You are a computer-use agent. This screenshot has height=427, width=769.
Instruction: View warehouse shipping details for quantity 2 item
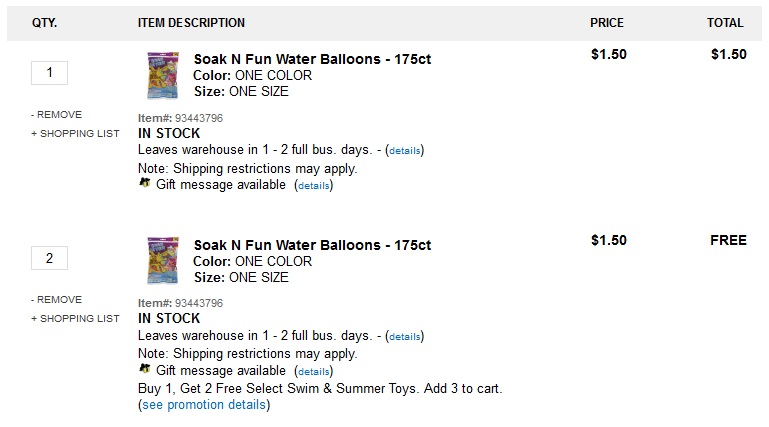tap(405, 337)
